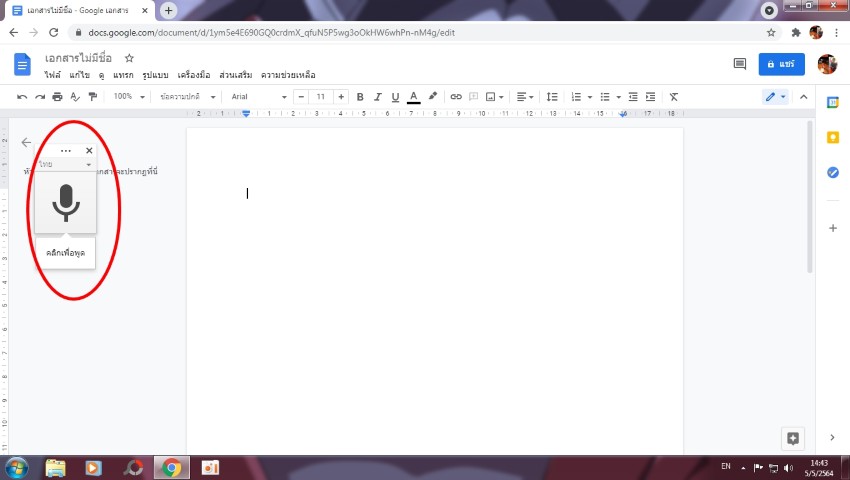Open comment history icon
The height and width of the screenshot is (480, 850).
pos(739,64)
